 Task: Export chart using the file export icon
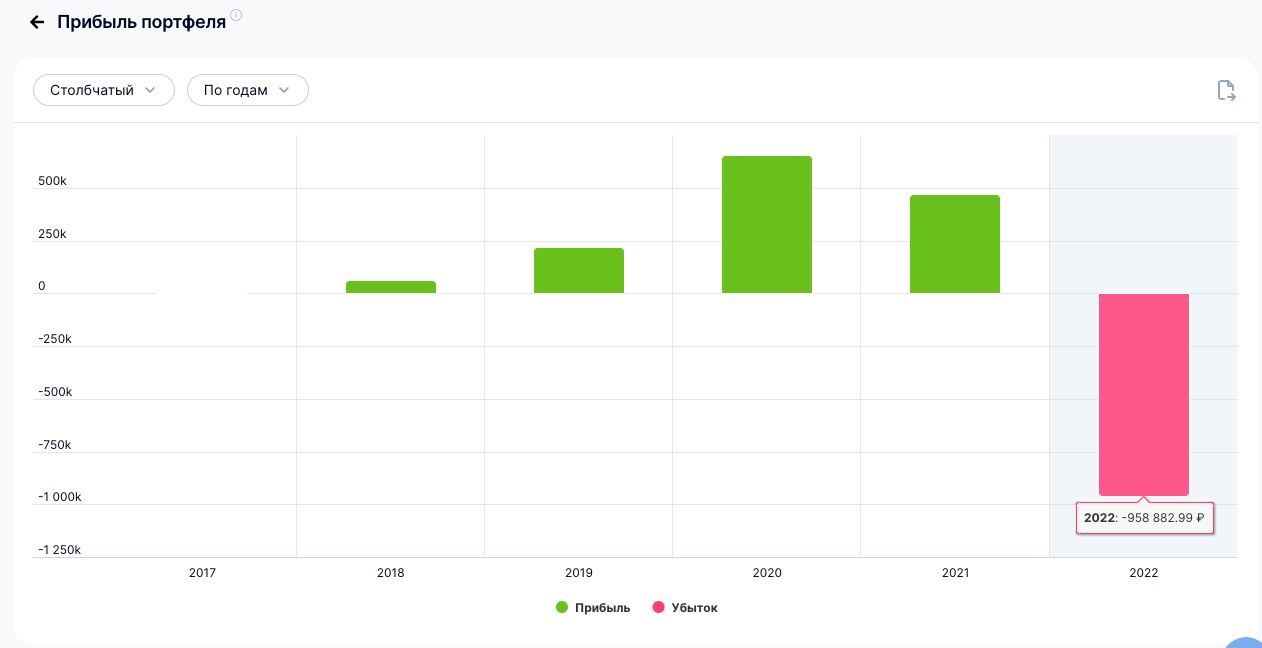(x=1226, y=90)
